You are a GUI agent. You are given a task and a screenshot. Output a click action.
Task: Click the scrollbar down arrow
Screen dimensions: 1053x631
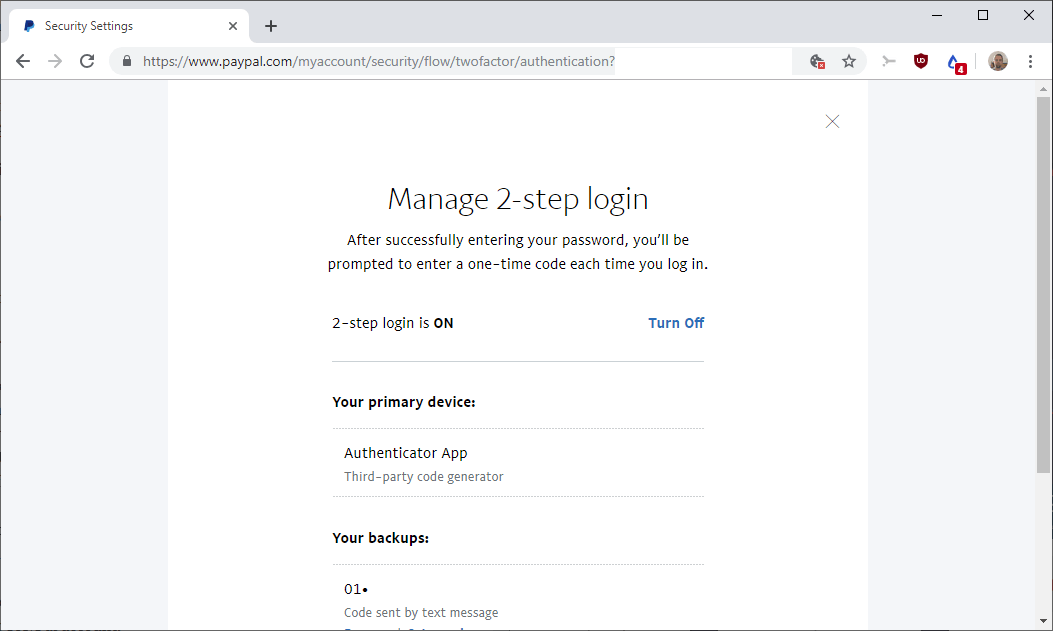(1043, 621)
